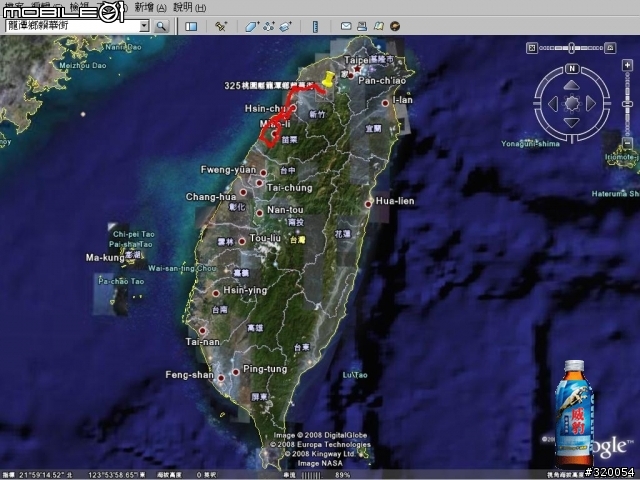Click the Ping-tung city label
The image size is (640, 480).
pos(265,369)
